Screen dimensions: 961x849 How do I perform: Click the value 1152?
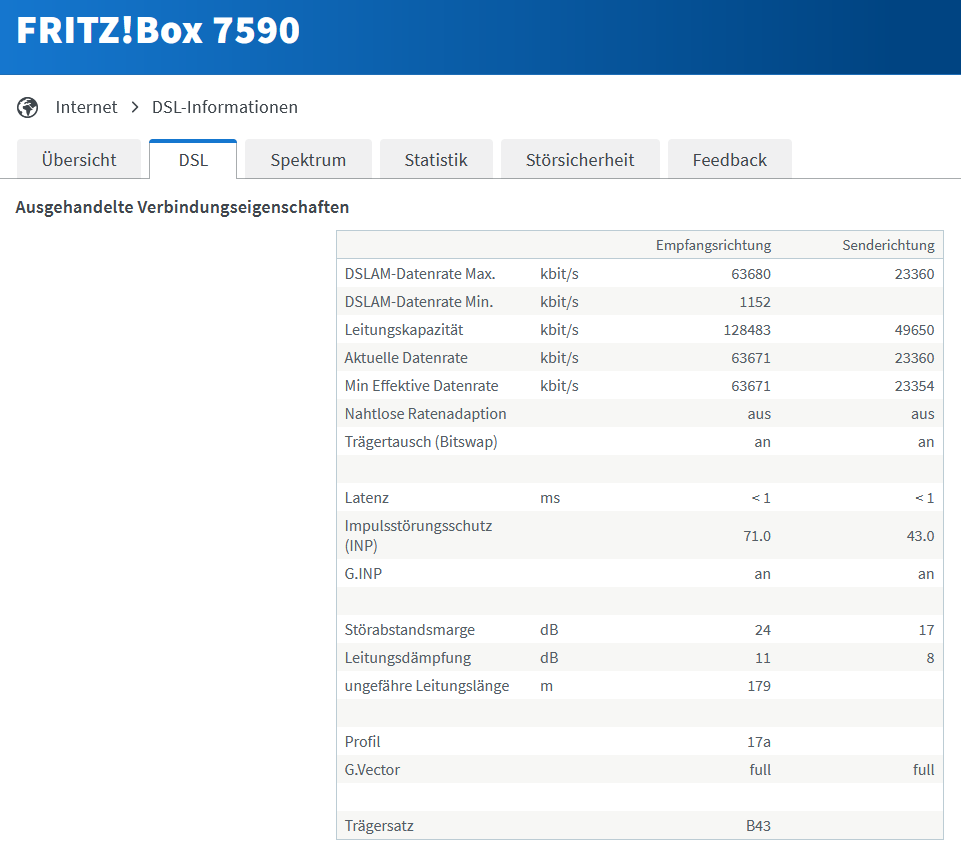tap(755, 302)
